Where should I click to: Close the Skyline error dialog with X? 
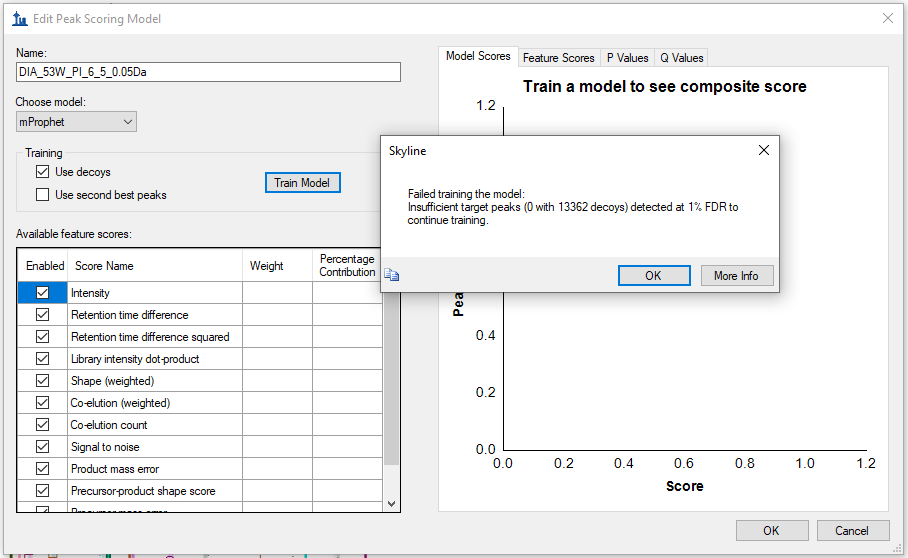764,150
